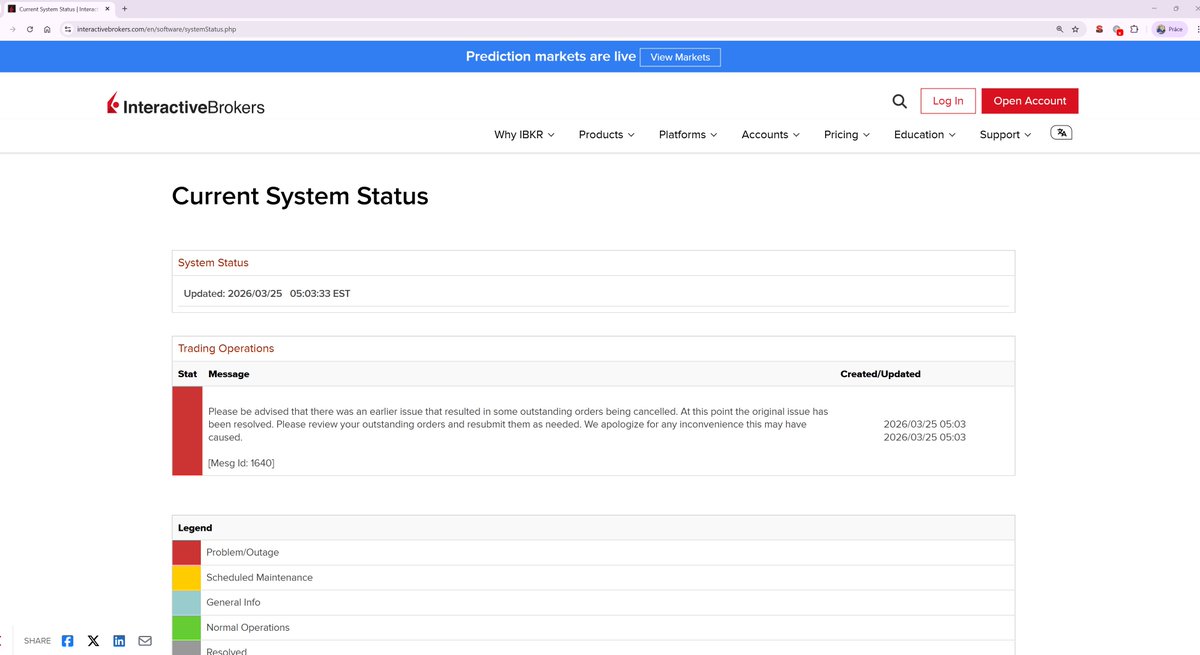Select the Current System Status browser tab
Image resolution: width=1200 pixels, height=655 pixels.
58,8
